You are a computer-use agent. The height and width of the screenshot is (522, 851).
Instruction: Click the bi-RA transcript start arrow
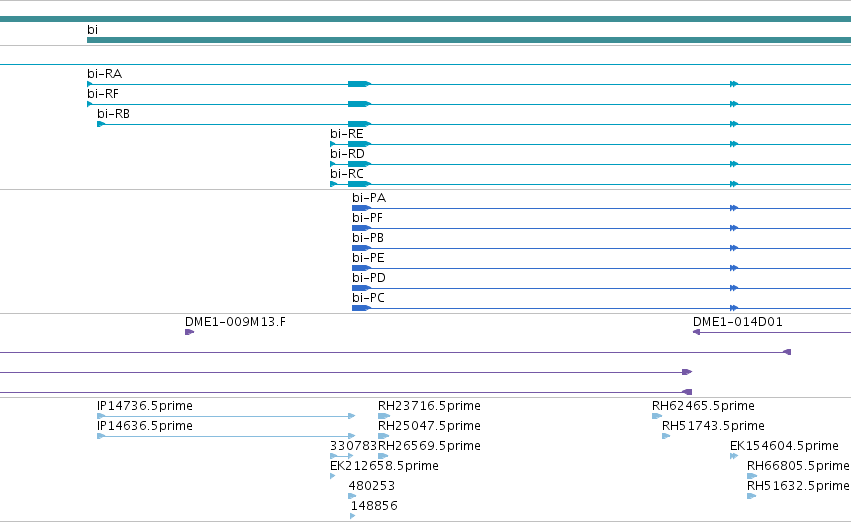90,84
